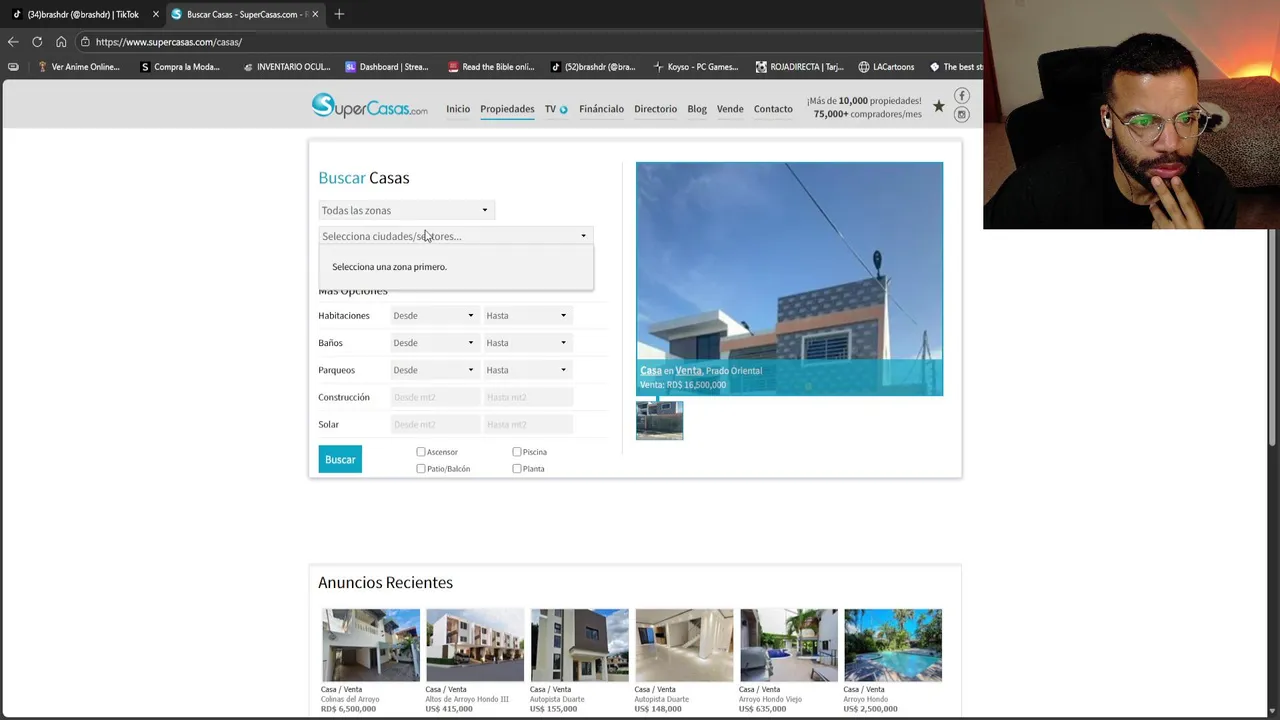Enable the Patio/Balcón checkbox

tap(421, 468)
